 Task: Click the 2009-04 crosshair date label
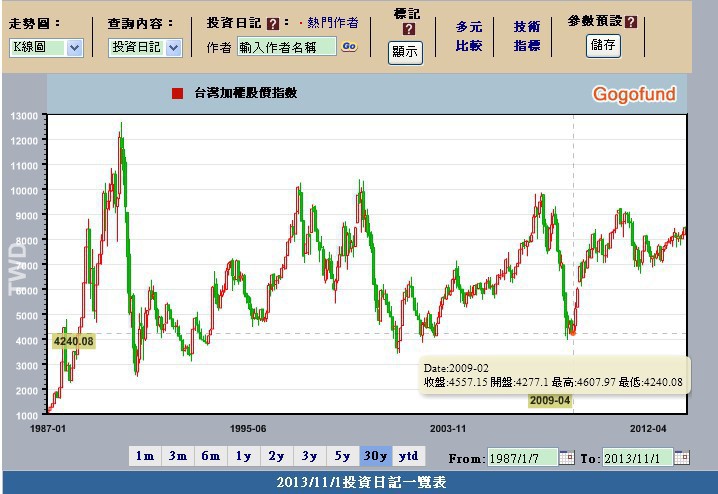[x=550, y=401]
